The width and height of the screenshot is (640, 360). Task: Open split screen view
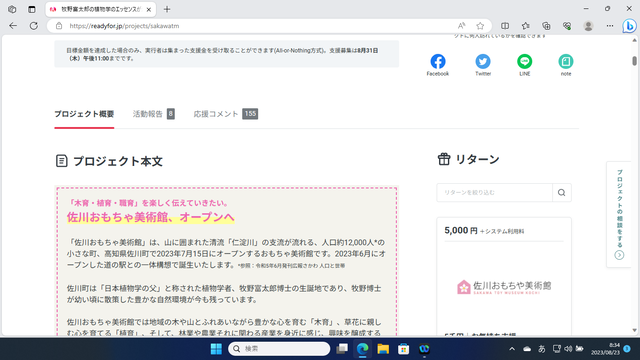[505, 26]
